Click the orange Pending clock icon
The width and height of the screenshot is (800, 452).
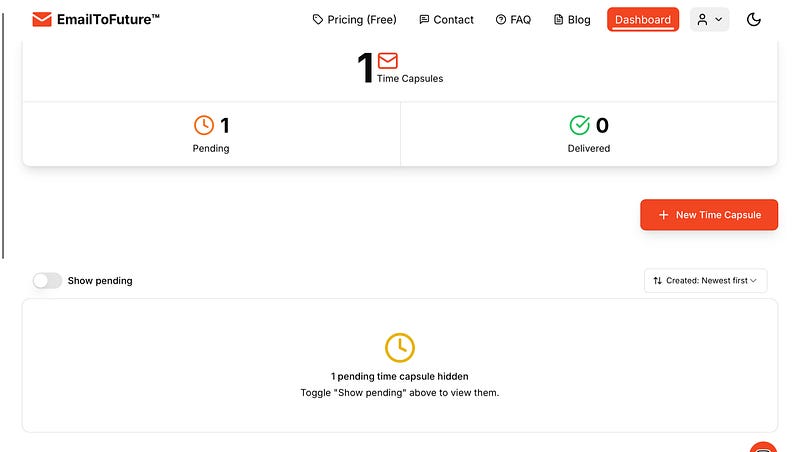pos(204,125)
